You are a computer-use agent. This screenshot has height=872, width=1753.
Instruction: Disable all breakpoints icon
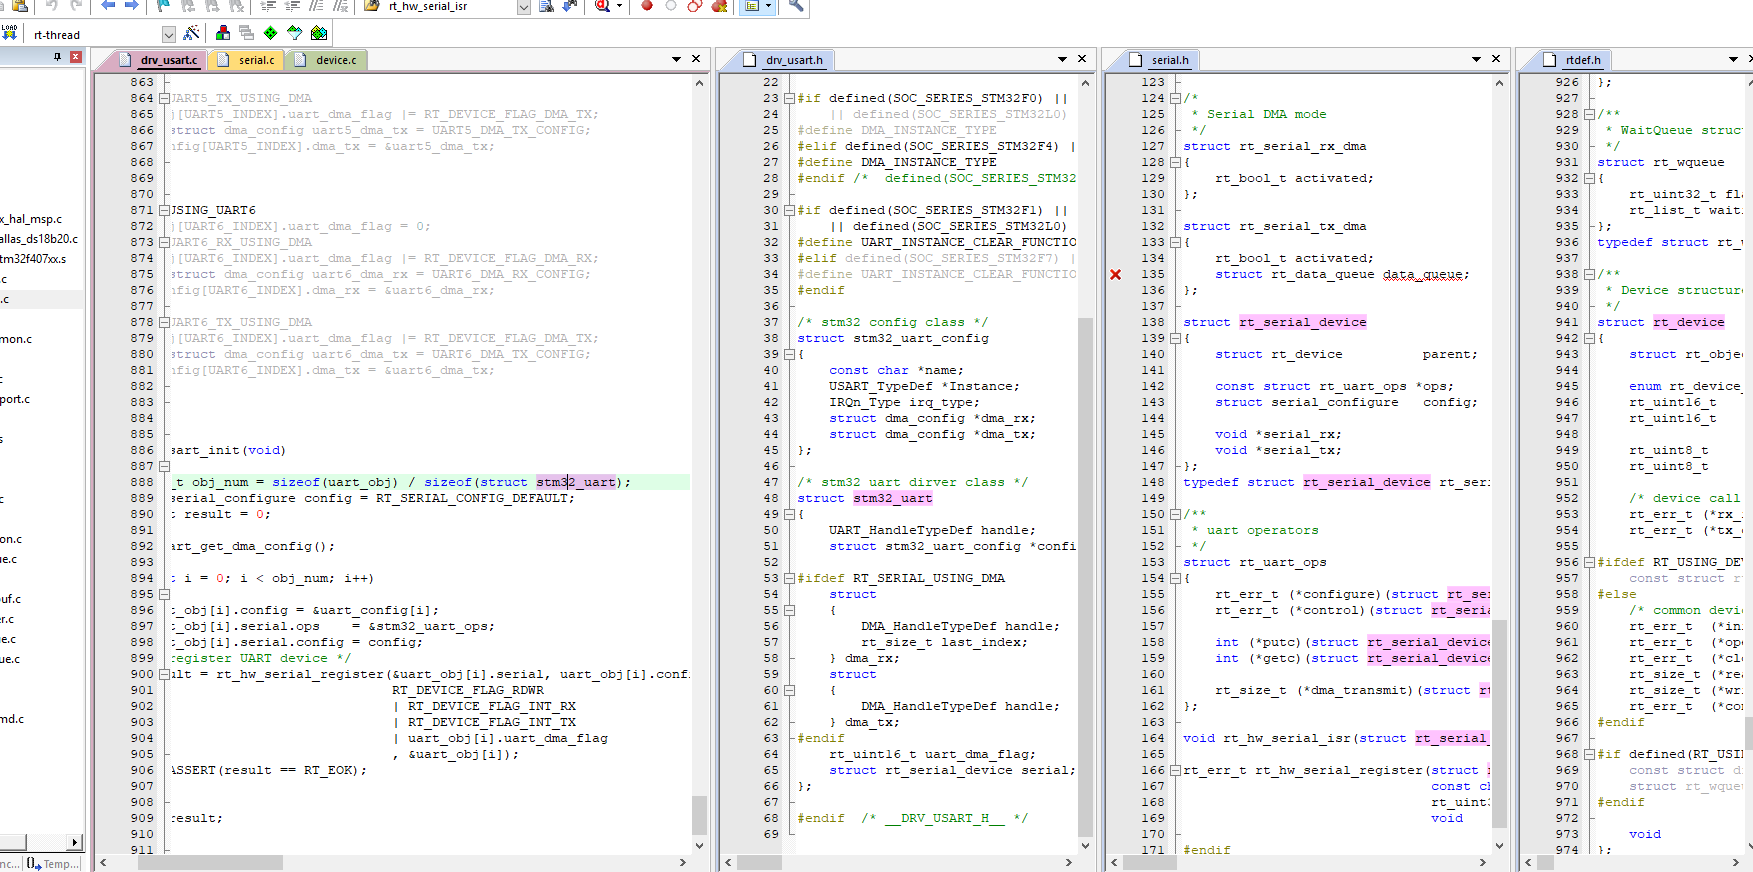[x=694, y=5]
